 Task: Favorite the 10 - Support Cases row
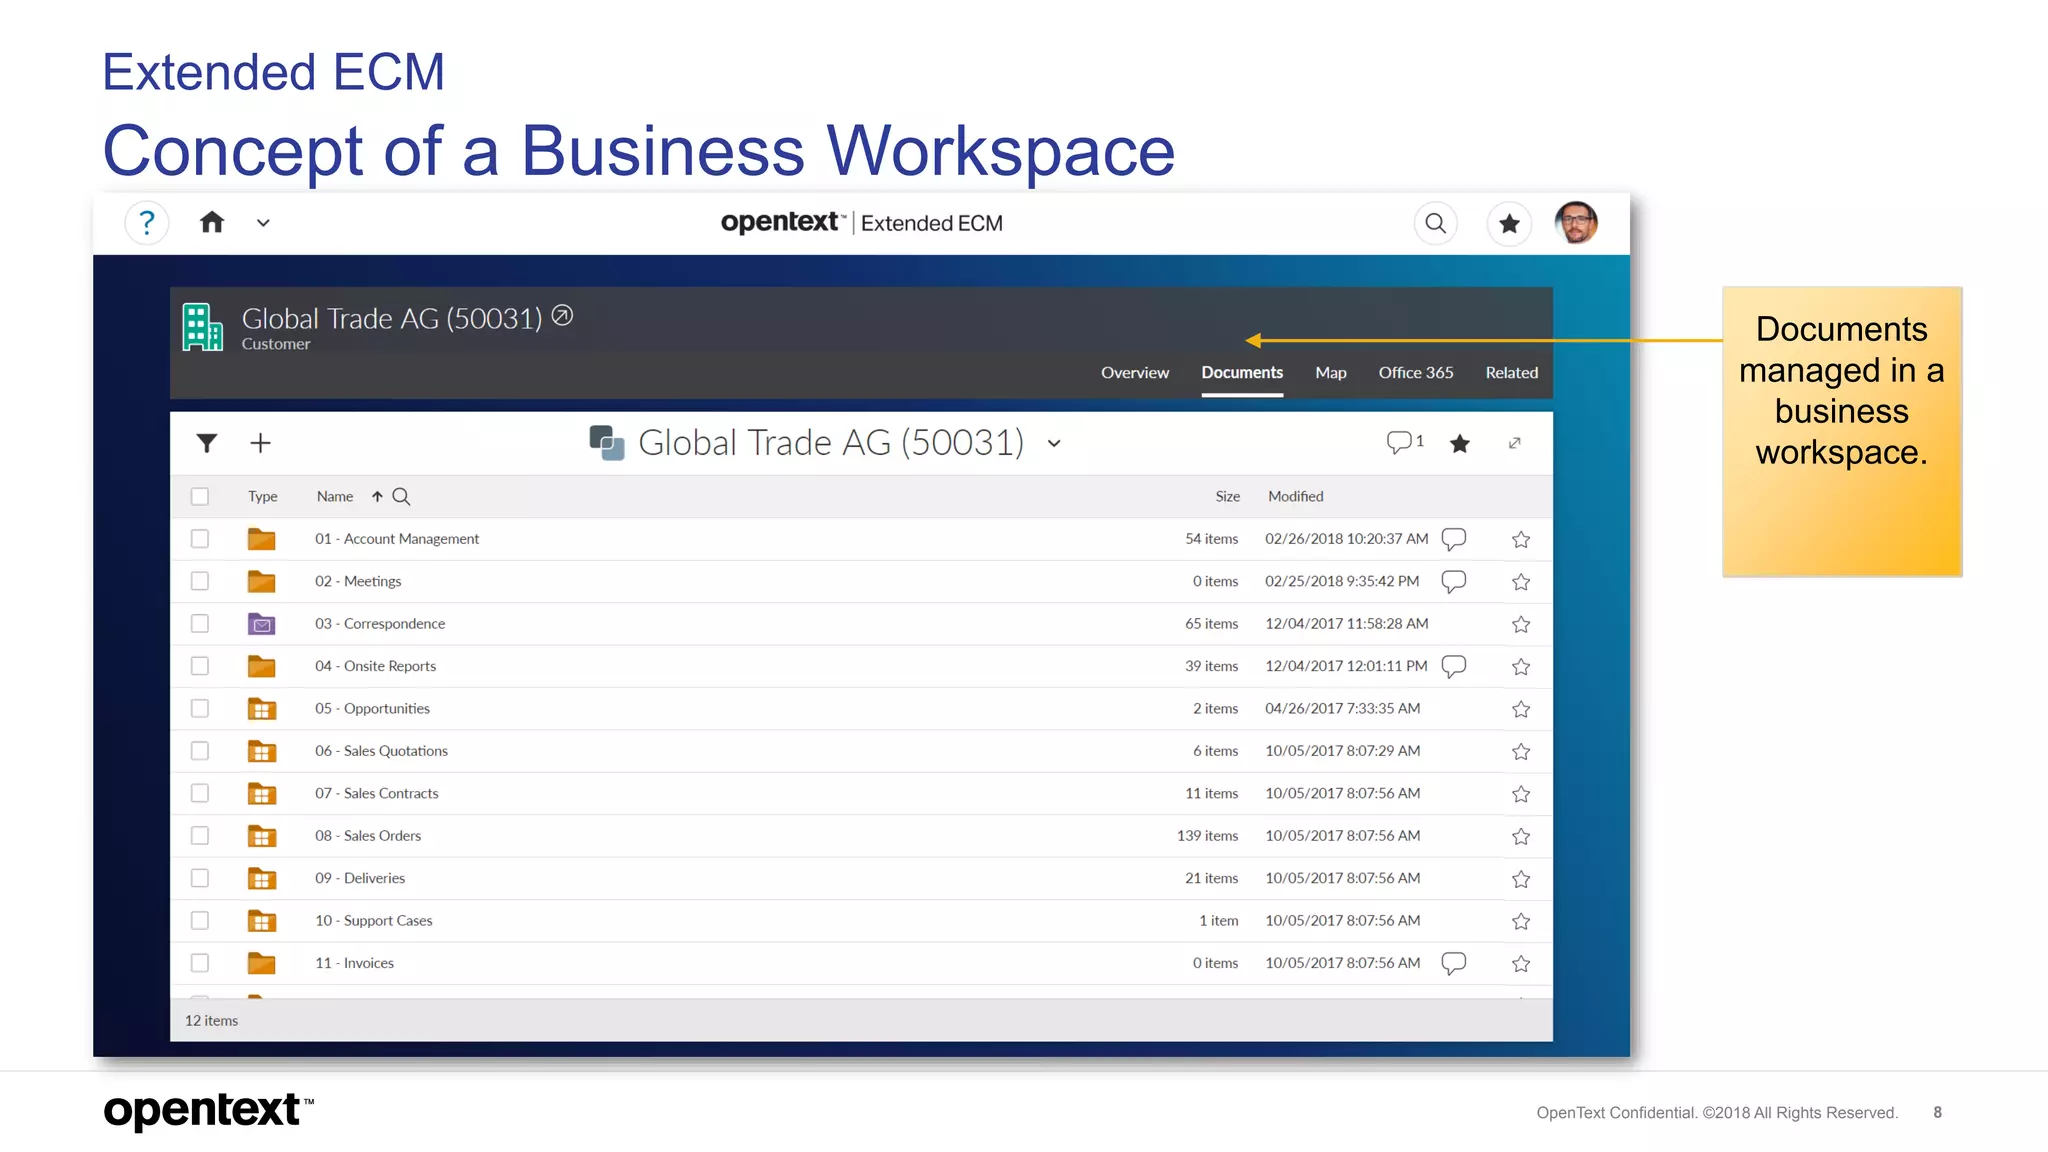click(1521, 922)
